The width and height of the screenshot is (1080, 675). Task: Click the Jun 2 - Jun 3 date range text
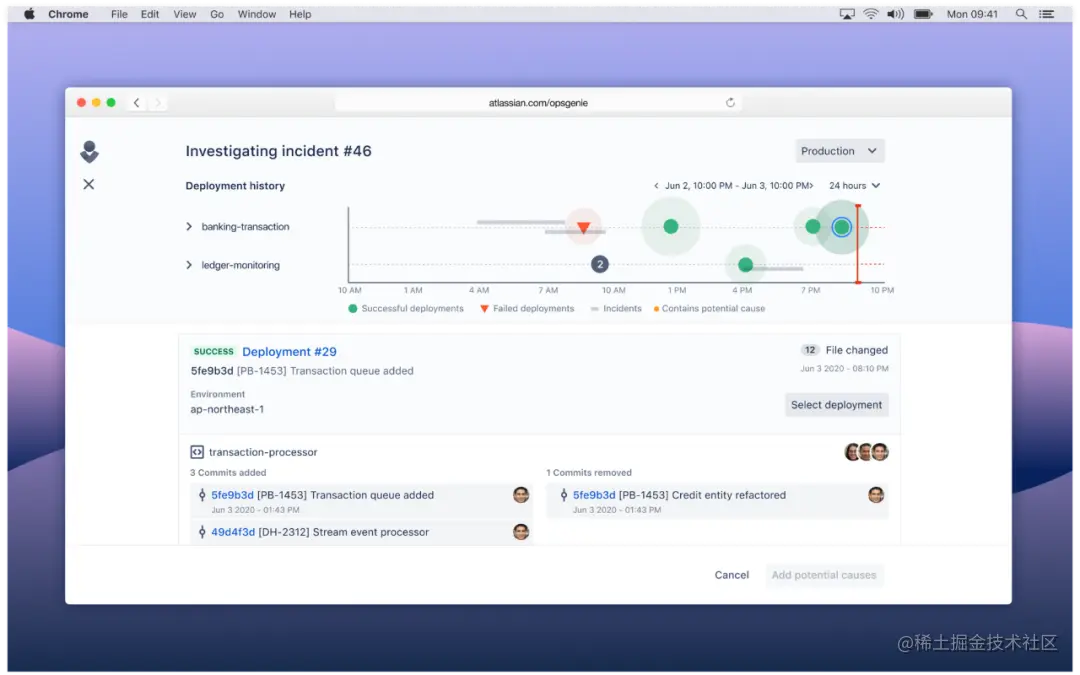coord(736,185)
